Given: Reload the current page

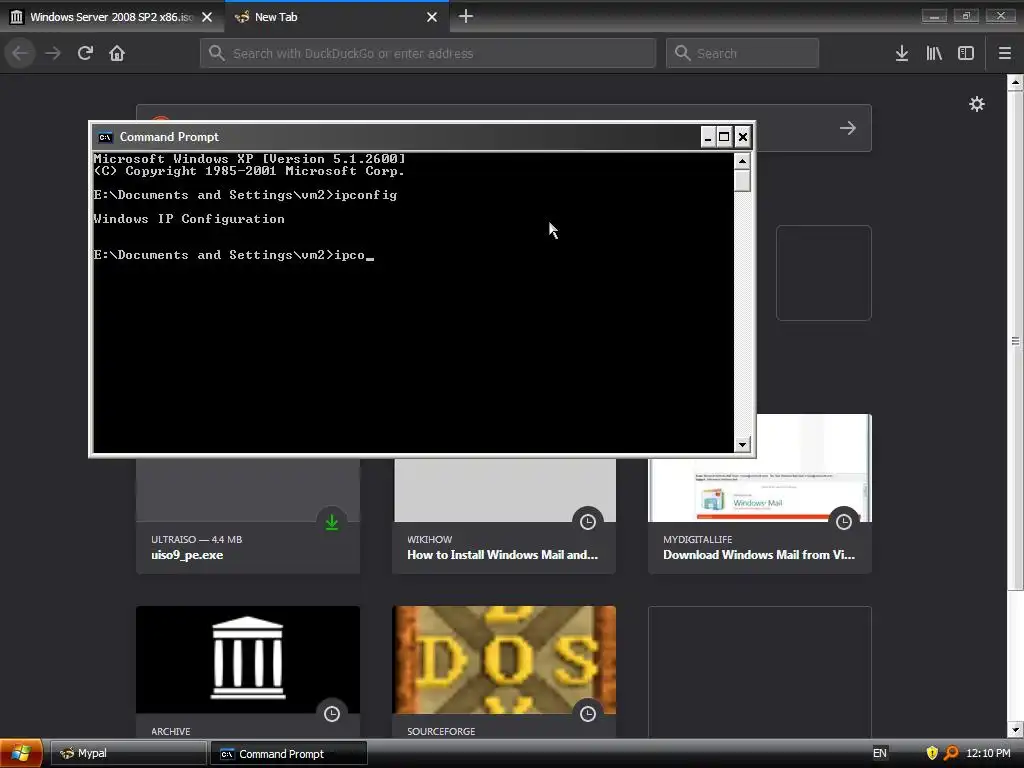Looking at the screenshot, I should click(85, 53).
